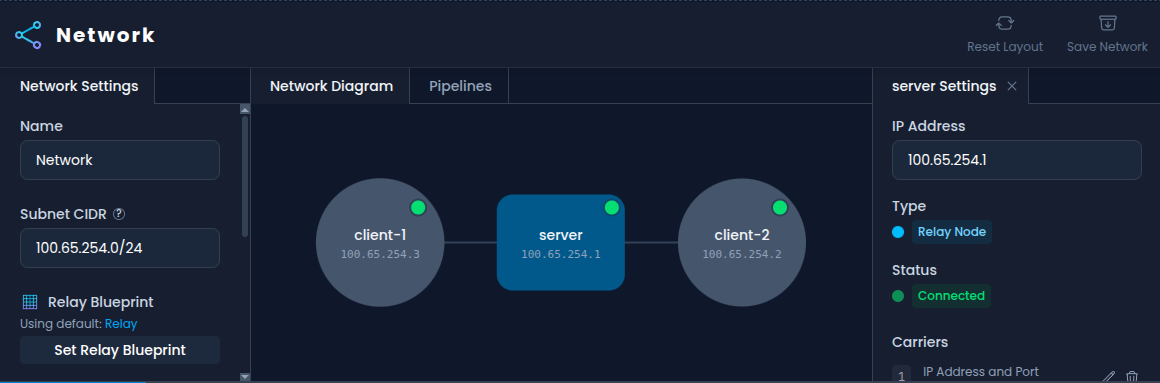The width and height of the screenshot is (1160, 383).
Task: Click the Reset Layout refresh icon
Action: [1005, 23]
